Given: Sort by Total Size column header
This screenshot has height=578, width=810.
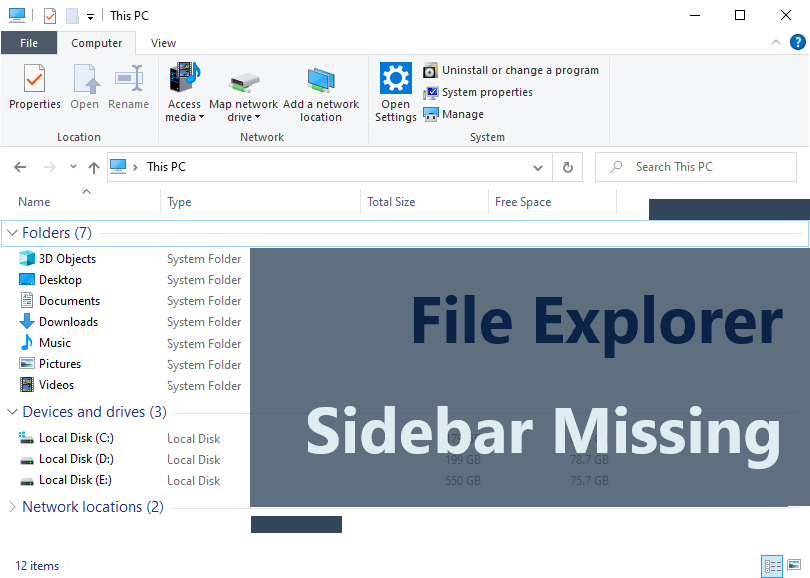Looking at the screenshot, I should pos(391,202).
